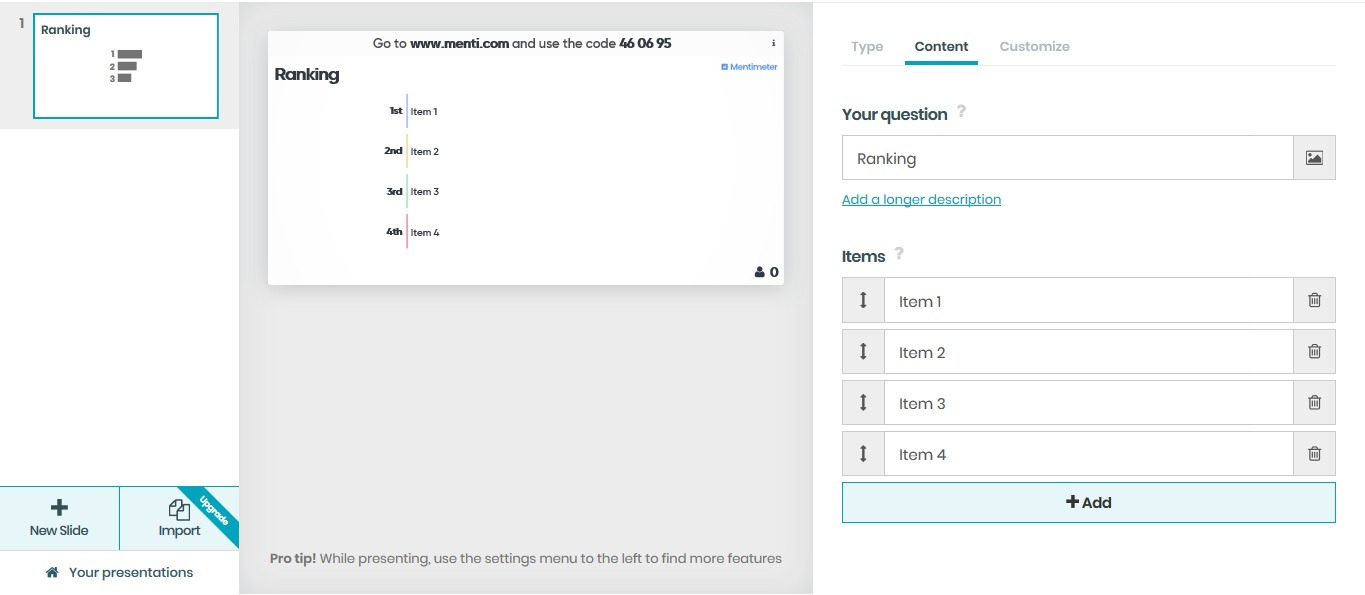The image size is (1365, 595).
Task: Create a New Slide
Action: coord(59,518)
